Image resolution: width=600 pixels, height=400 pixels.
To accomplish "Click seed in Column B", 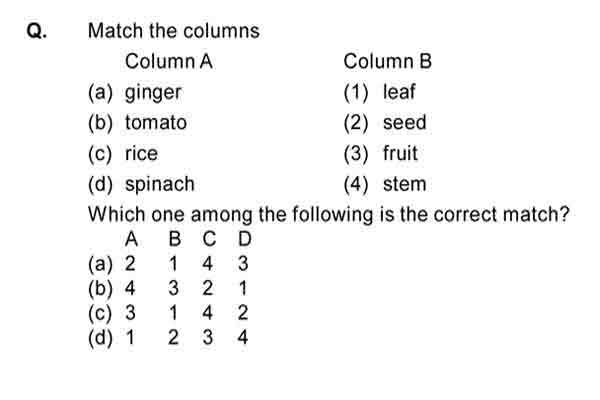I will 404,123.
